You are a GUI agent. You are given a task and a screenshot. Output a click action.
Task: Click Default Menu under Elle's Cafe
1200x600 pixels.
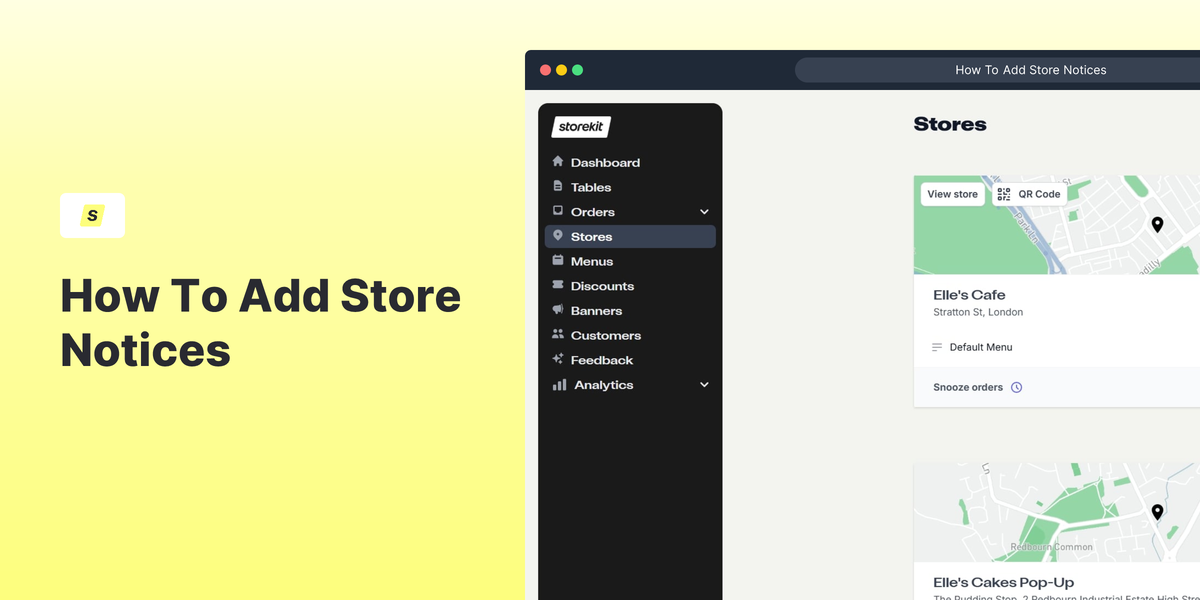tap(980, 347)
